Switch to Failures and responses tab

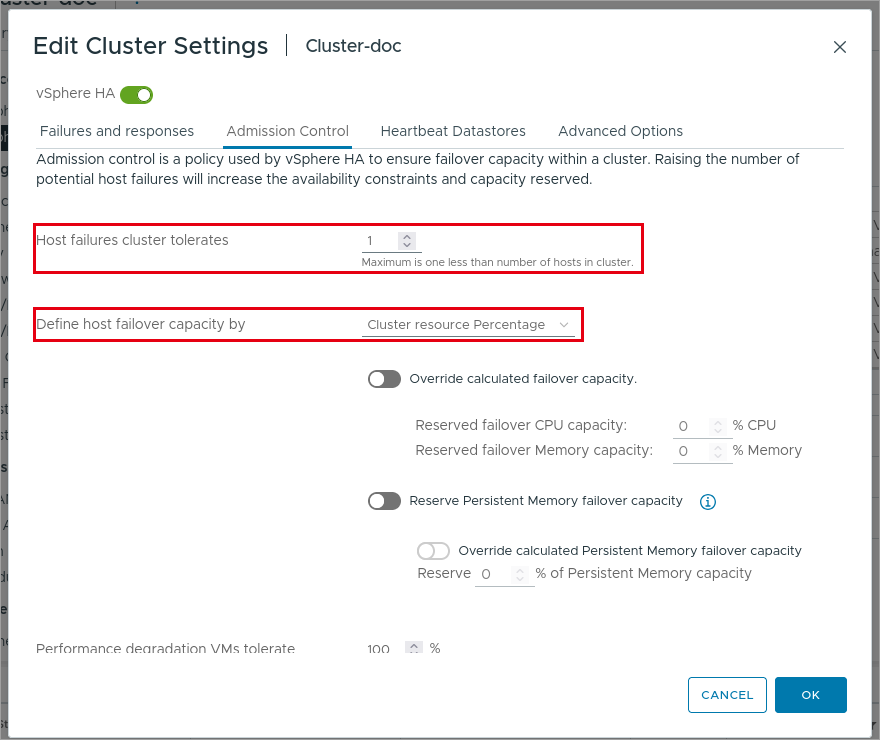point(117,131)
